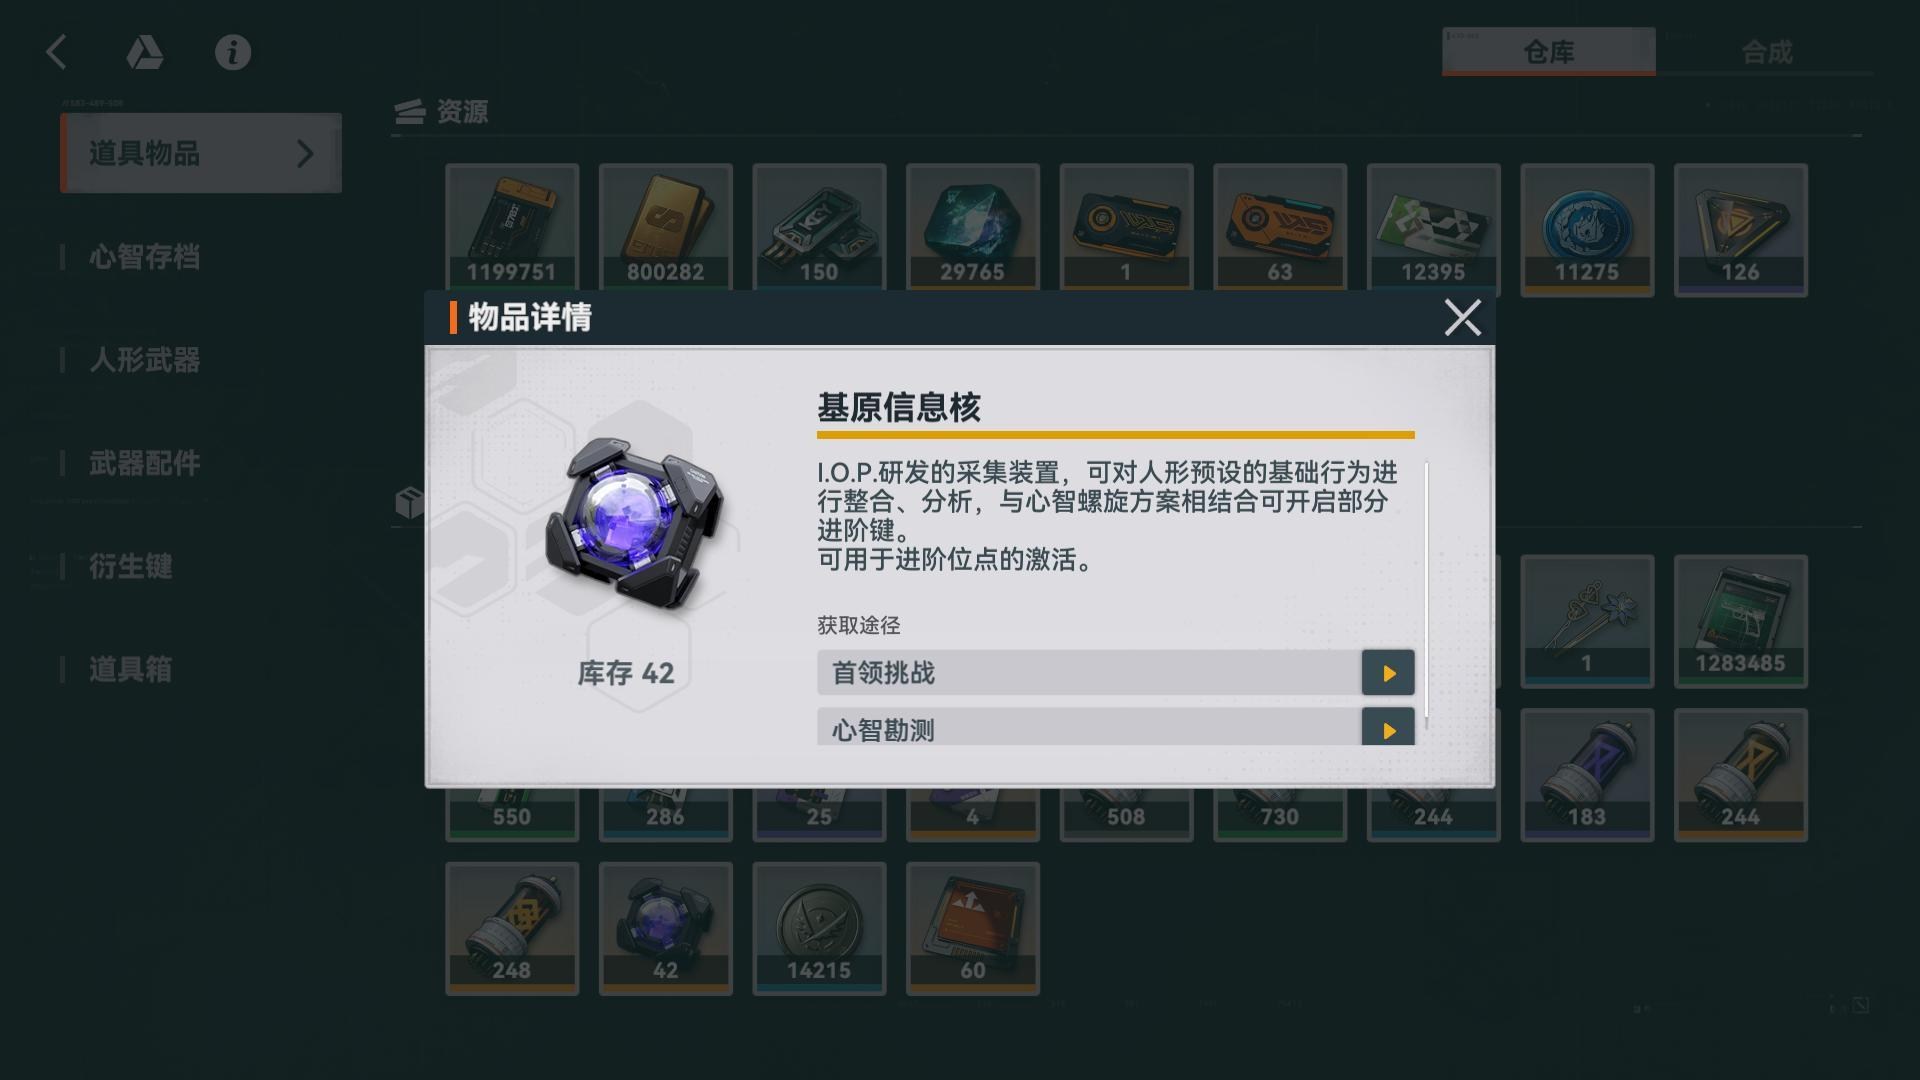The height and width of the screenshot is (1080, 1920).
Task: Select the 武器配件 category
Action: tap(145, 463)
